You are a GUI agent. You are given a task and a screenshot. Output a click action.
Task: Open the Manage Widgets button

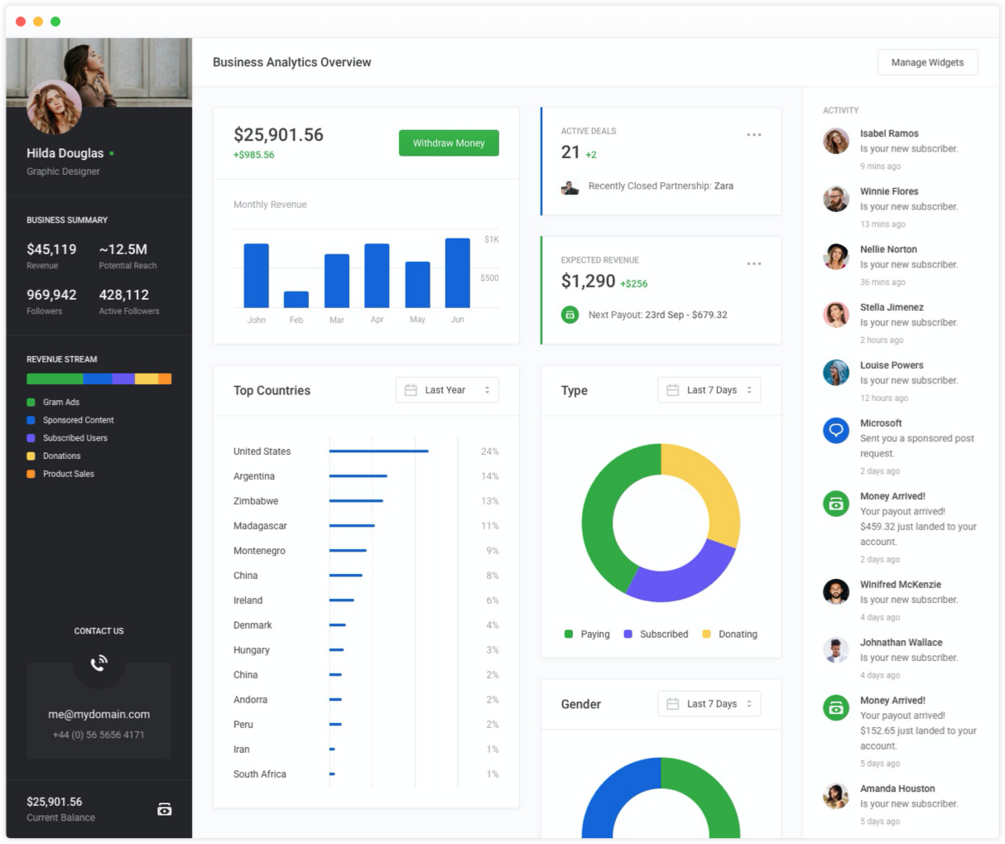[927, 62]
